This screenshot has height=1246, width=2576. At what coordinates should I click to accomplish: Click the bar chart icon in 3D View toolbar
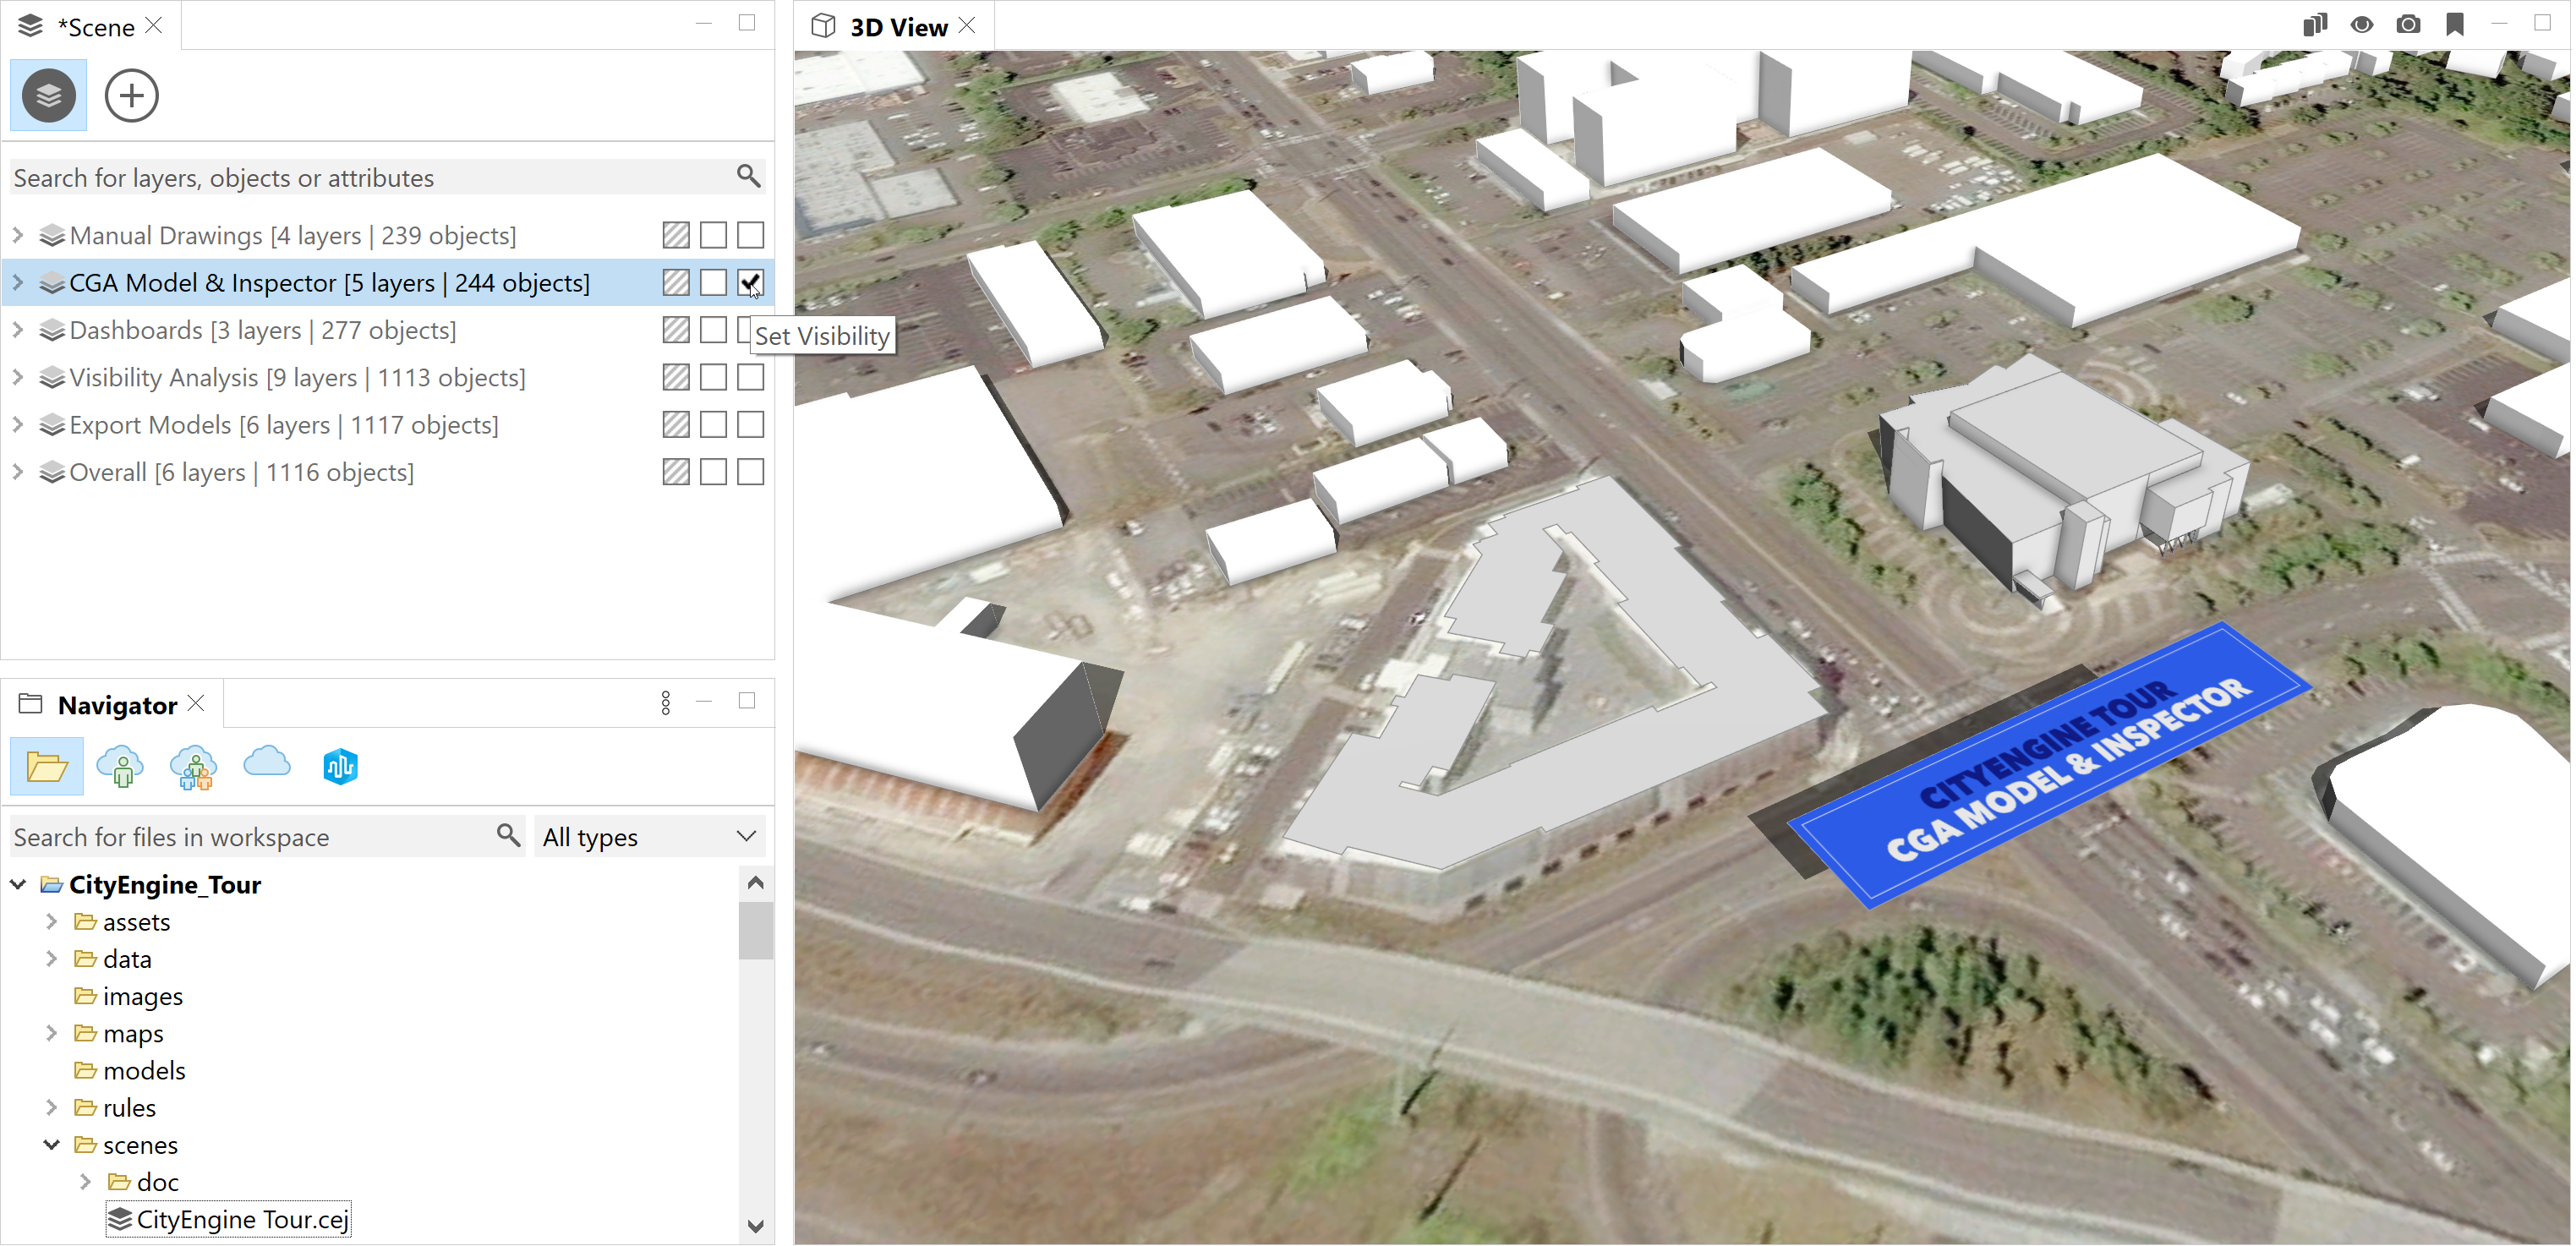[2316, 25]
